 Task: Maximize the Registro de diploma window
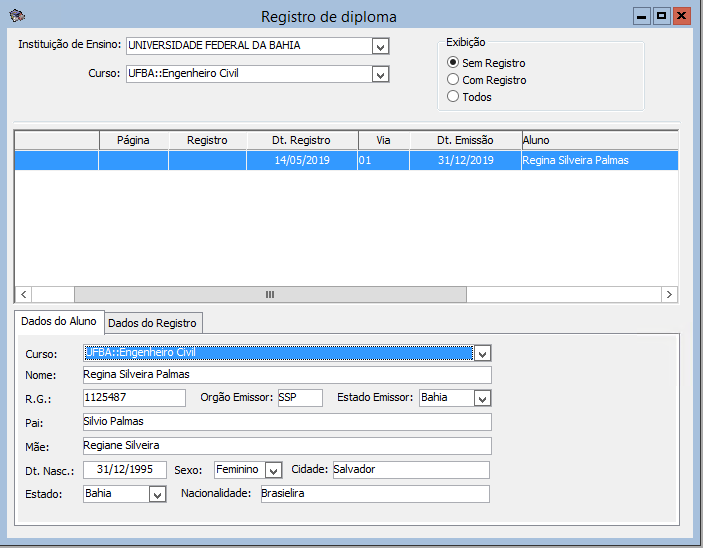point(661,16)
